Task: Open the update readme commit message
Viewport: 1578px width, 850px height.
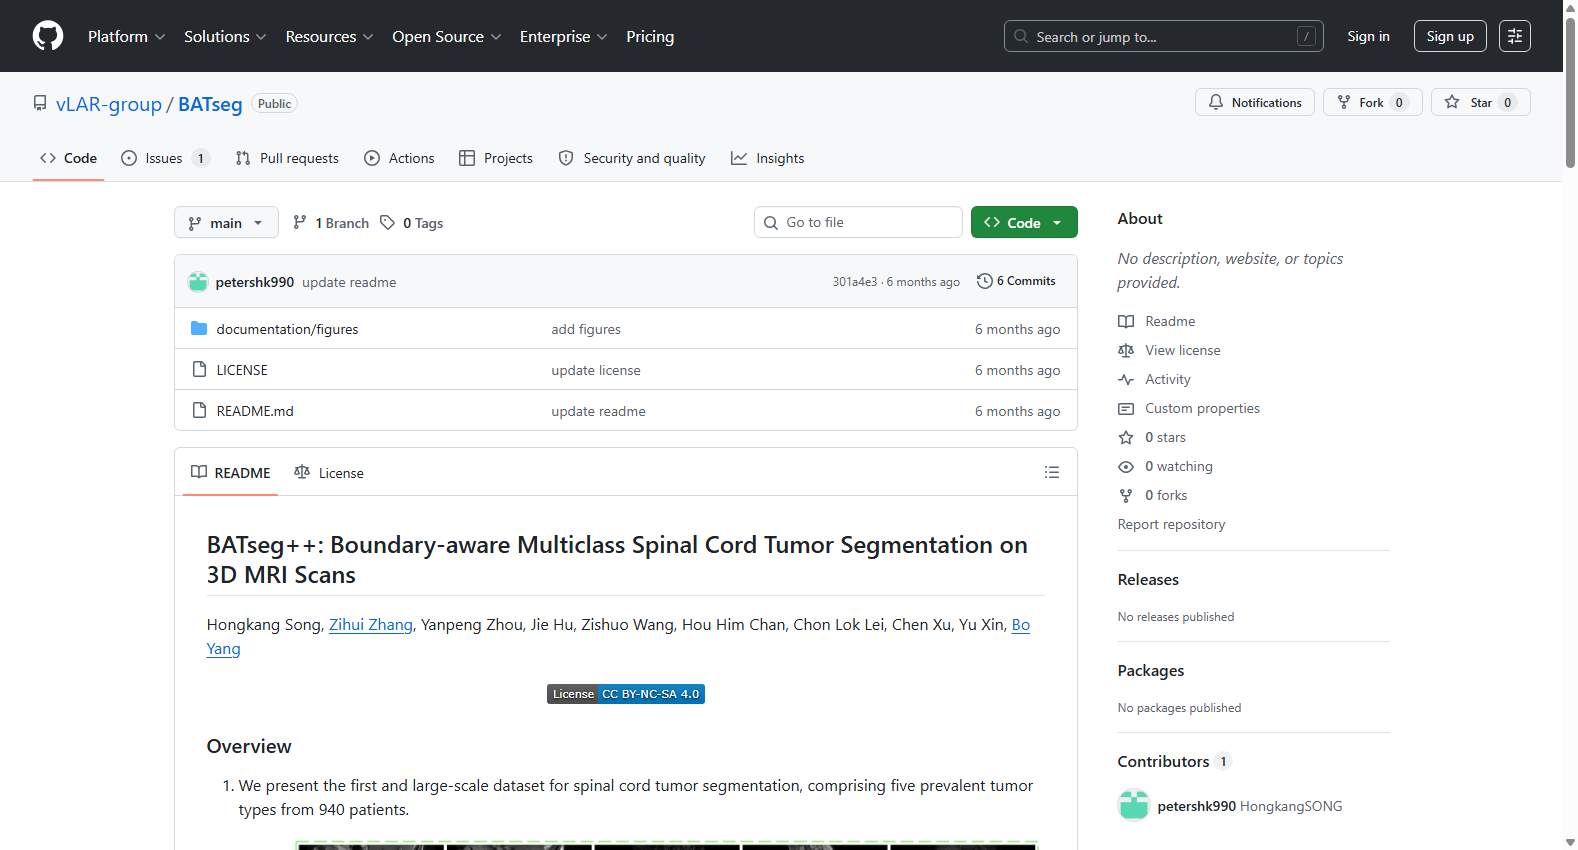Action: (349, 282)
